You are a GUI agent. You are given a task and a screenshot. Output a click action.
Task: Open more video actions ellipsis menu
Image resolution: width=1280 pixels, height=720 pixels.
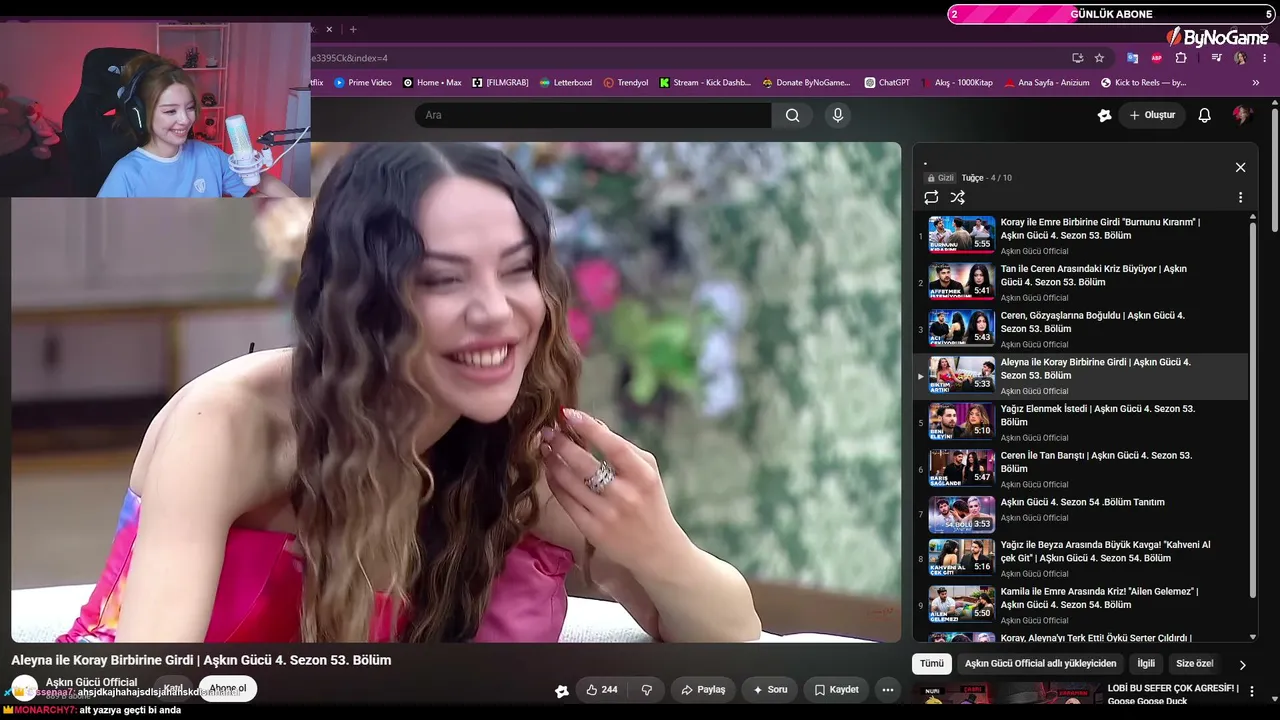[887, 690]
